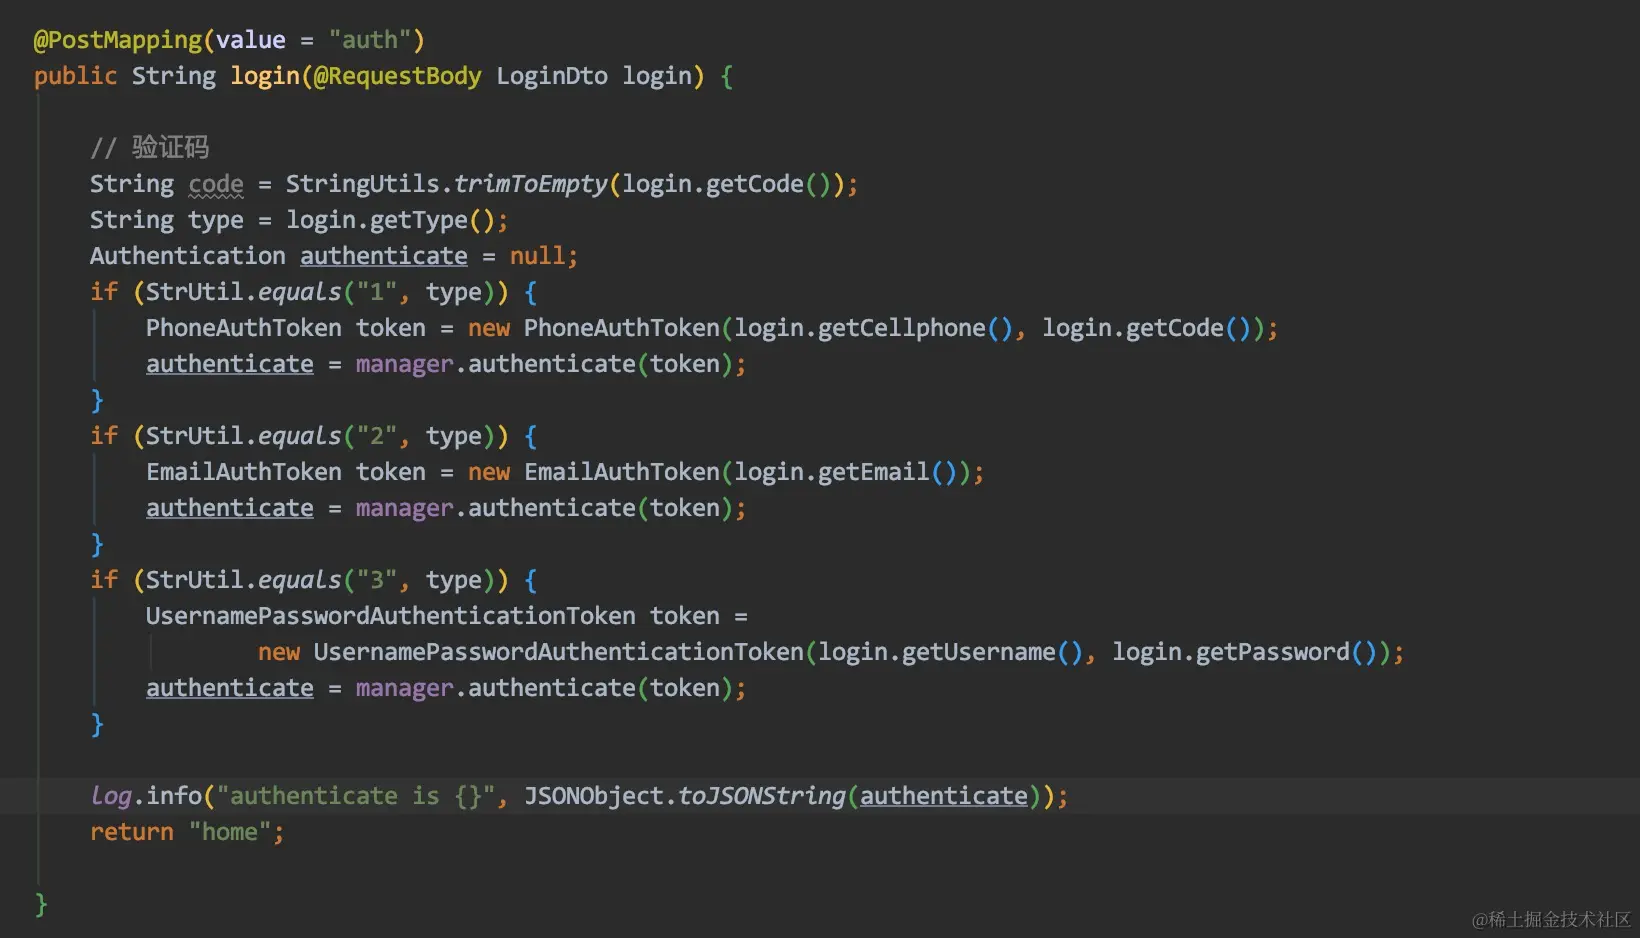The height and width of the screenshot is (938, 1640).
Task: Click the wavy-underlined code variable
Action: [216, 184]
